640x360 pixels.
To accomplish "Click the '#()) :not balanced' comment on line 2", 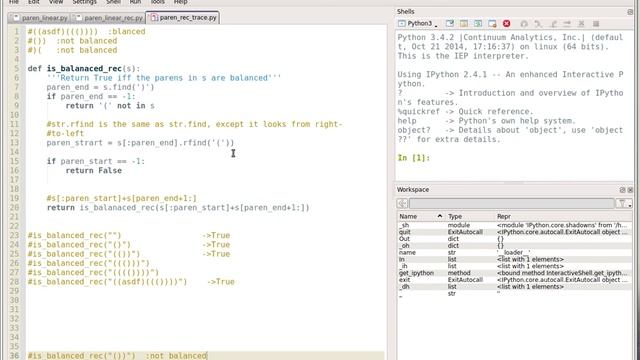I will point(72,41).
